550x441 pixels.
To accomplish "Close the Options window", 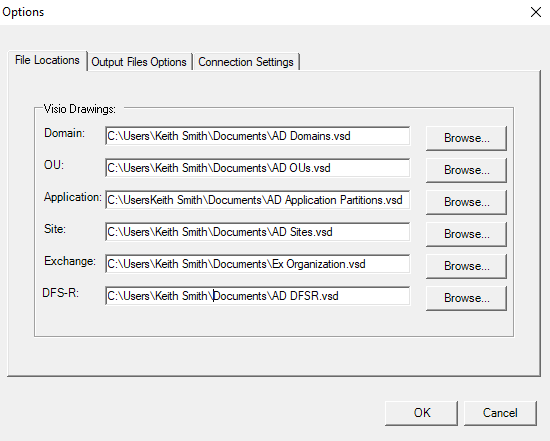I will click(536, 12).
